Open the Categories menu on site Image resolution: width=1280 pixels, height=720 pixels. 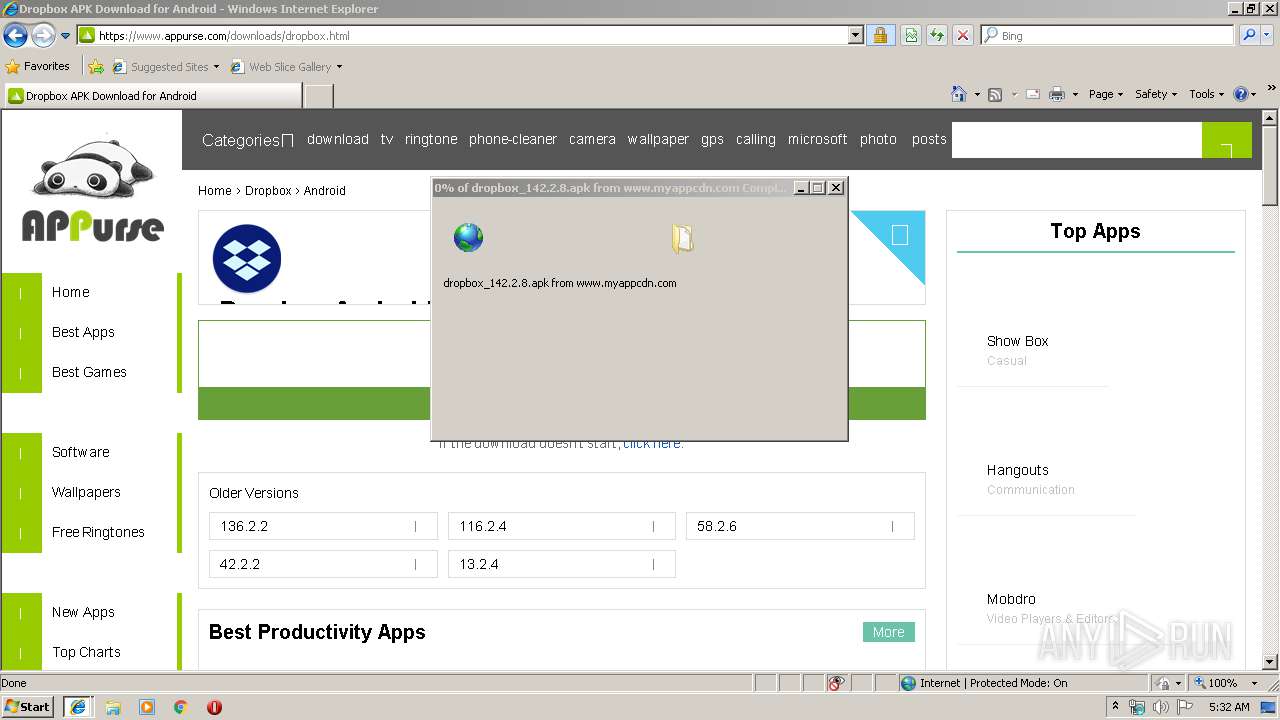coord(247,140)
